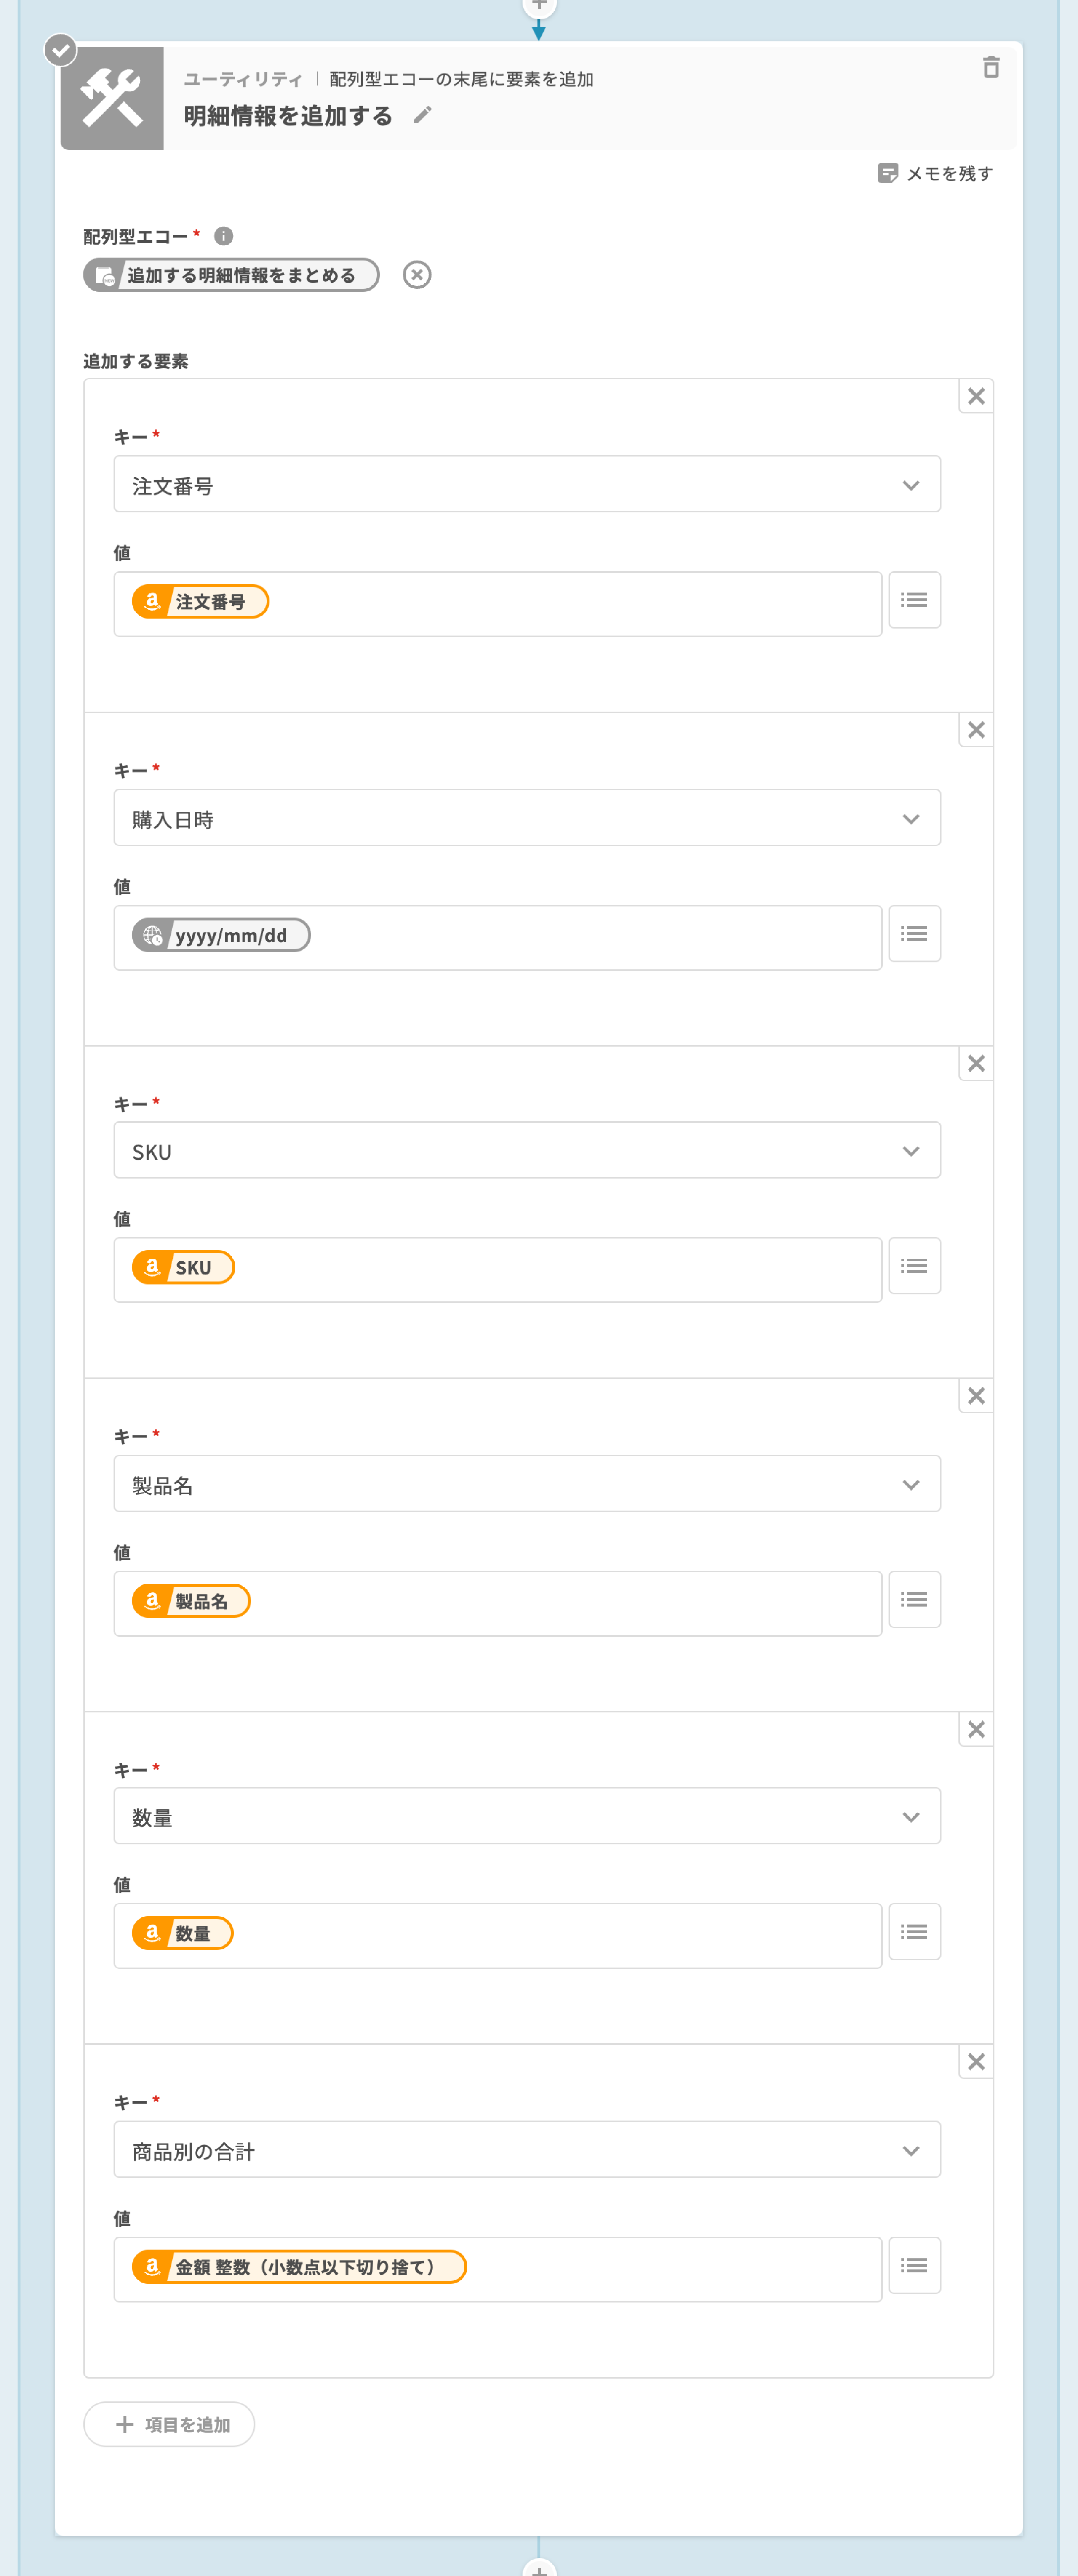Viewport: 1078px width, 2576px height.
Task: Click the 製品名 value input field
Action: click(560, 1603)
